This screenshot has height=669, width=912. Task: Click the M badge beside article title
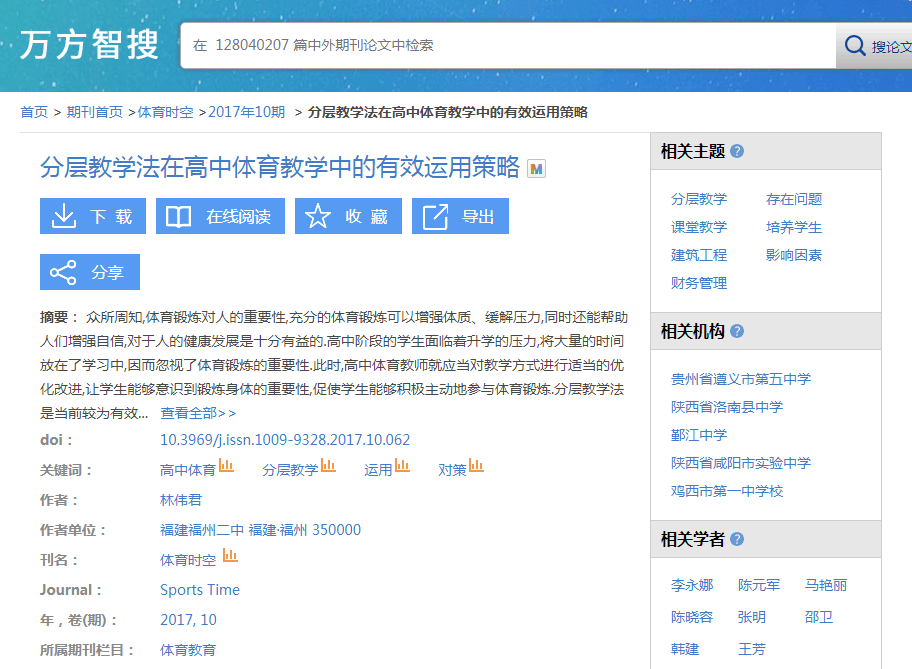536,169
